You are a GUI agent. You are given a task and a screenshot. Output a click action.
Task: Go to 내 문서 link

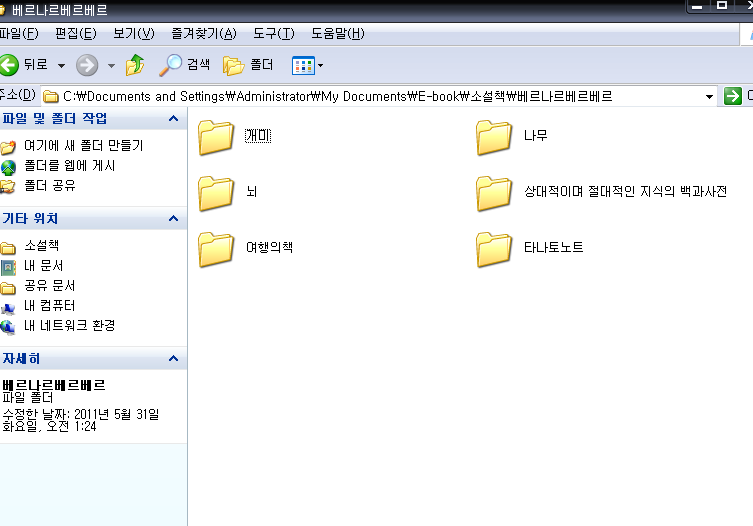tap(44, 266)
